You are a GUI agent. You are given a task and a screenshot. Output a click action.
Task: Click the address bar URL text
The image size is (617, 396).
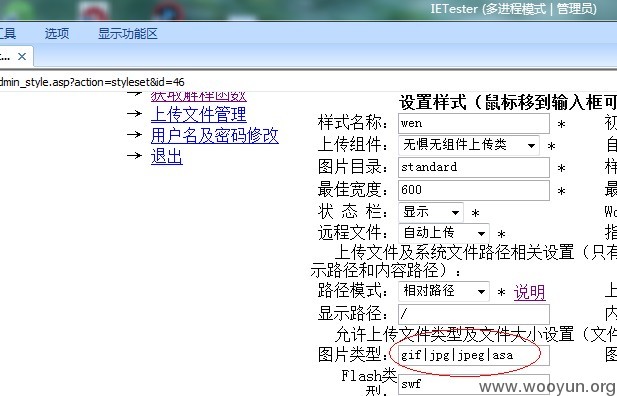pyautogui.click(x=92, y=82)
